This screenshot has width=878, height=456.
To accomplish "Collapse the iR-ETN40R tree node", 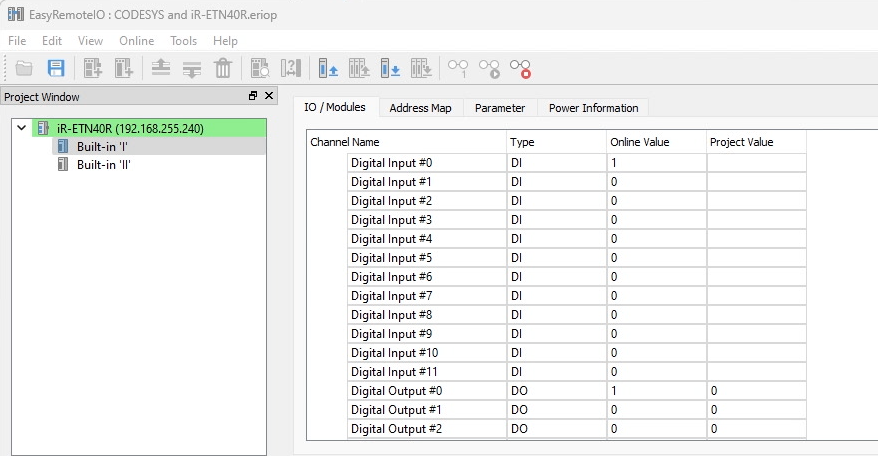I will [21, 128].
